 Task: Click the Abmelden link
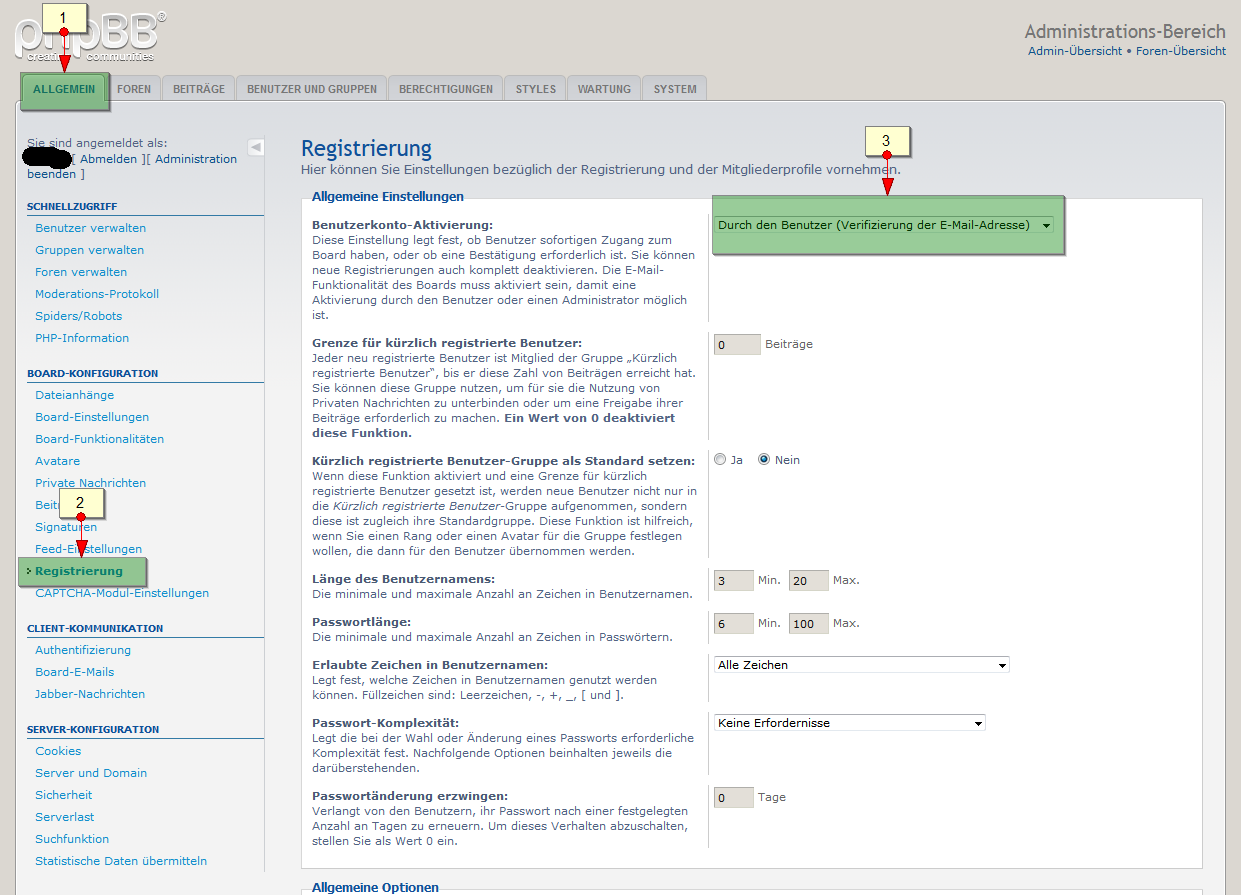tap(109, 159)
